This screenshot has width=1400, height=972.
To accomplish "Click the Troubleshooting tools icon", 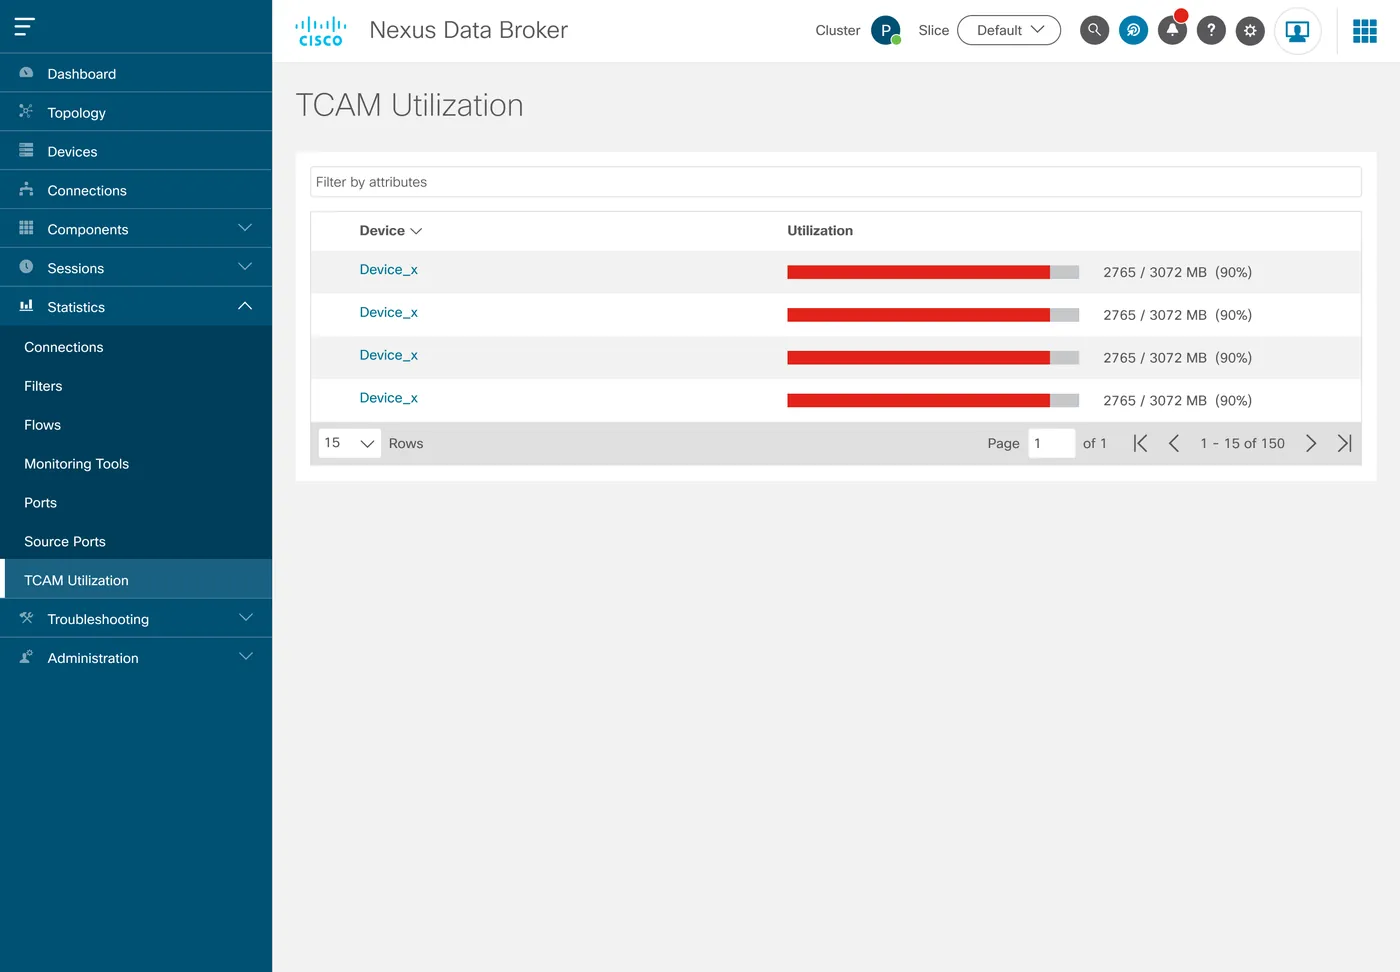I will [x=26, y=618].
